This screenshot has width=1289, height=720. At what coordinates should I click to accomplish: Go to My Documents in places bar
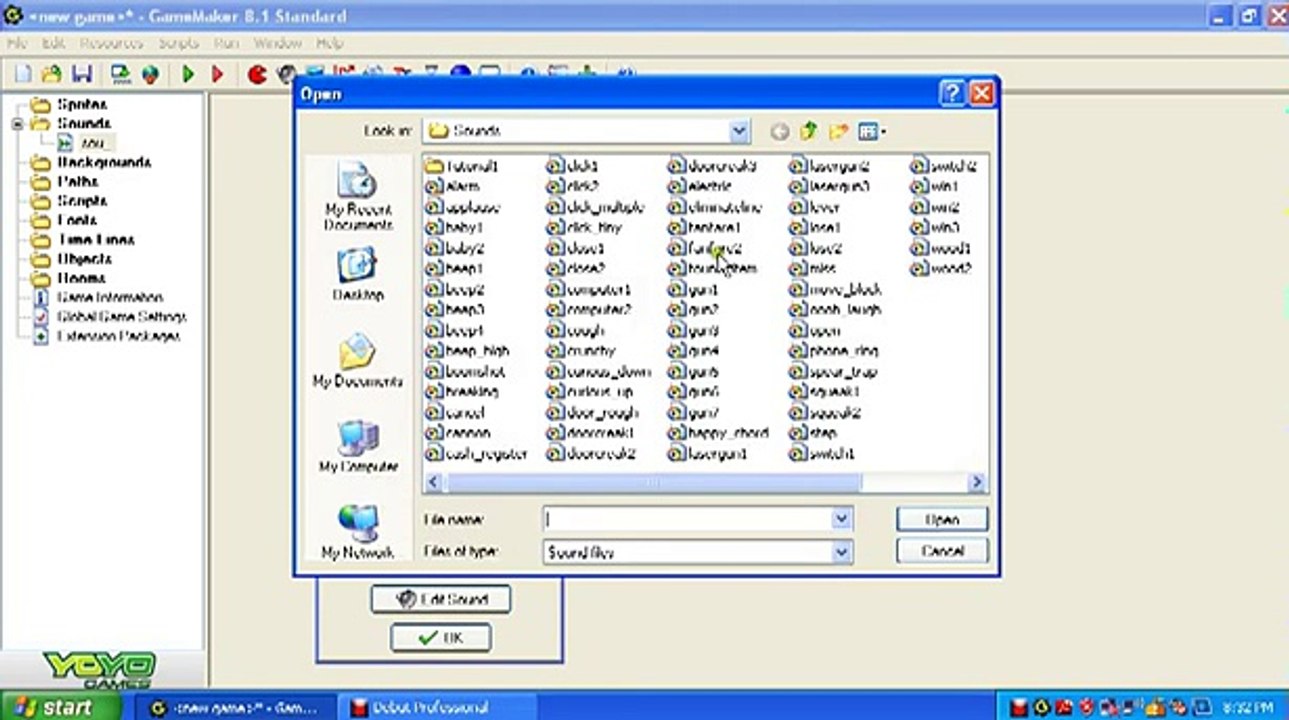pos(357,361)
